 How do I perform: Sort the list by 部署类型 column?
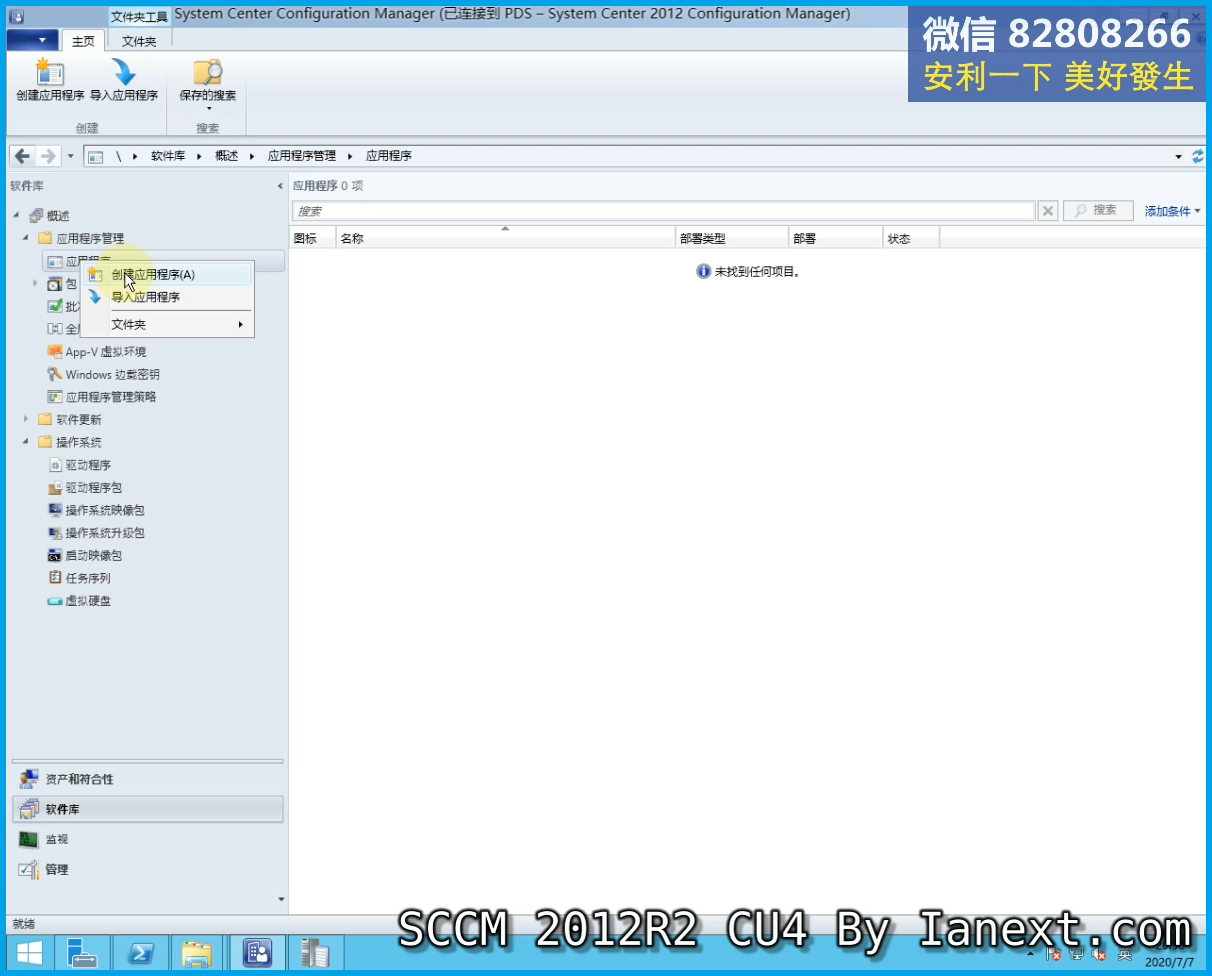(x=732, y=239)
